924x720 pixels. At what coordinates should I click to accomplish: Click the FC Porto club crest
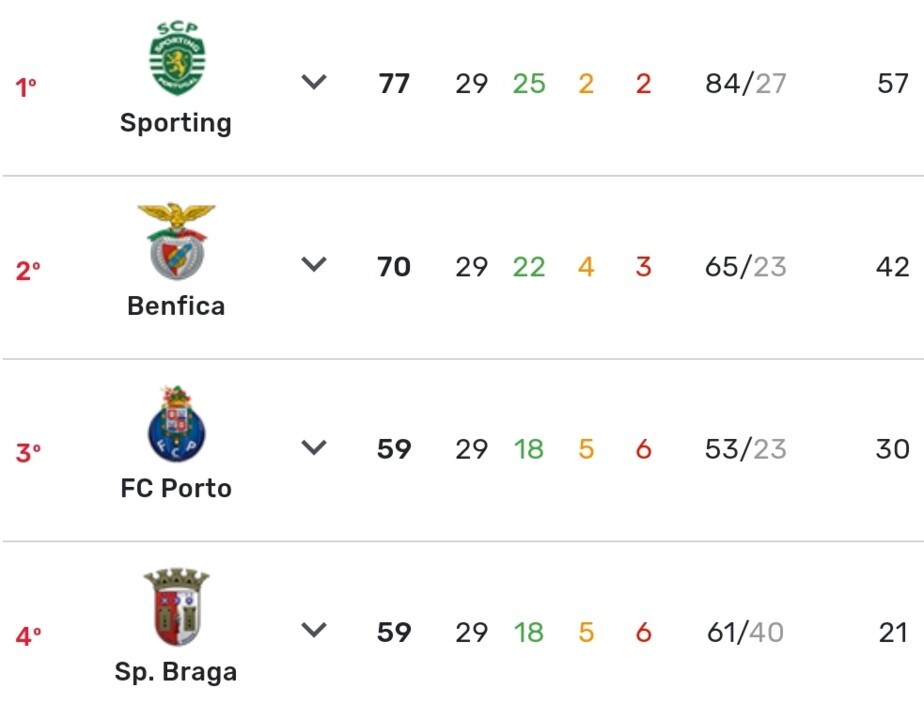176,424
